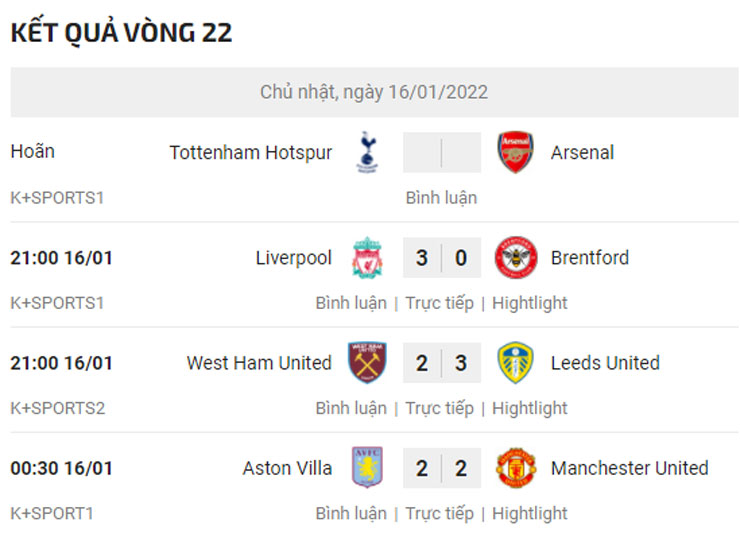Click the Liverpool team name
The width and height of the screenshot is (740, 553).
point(293,258)
